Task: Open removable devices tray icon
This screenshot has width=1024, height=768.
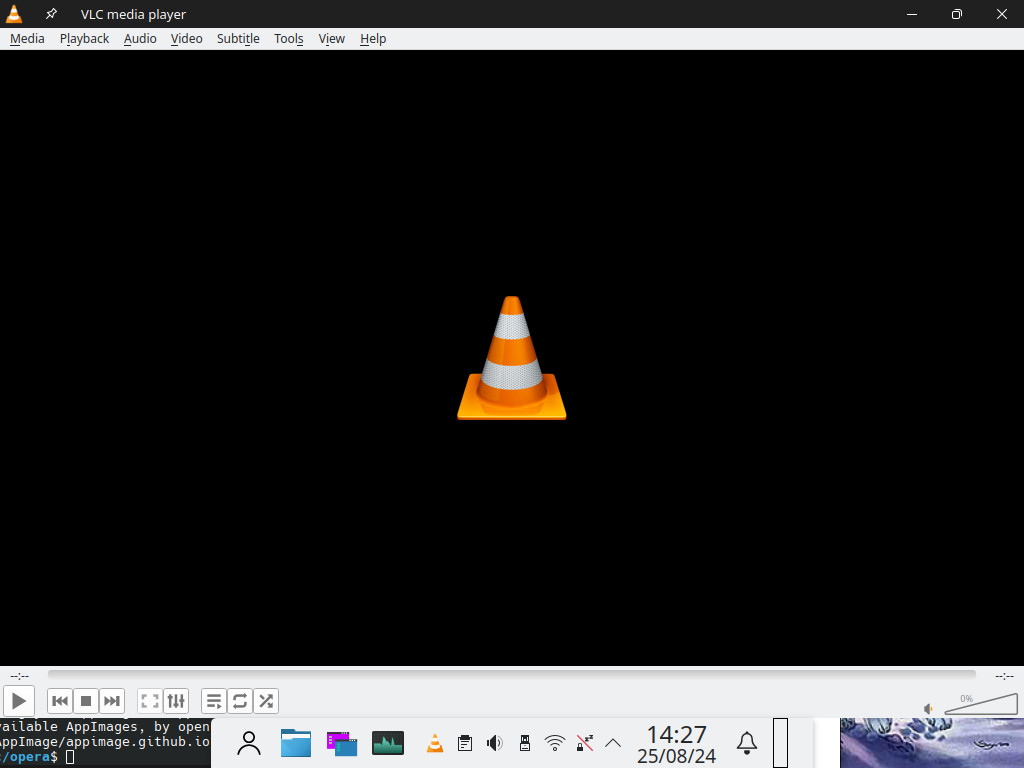Action: [524, 743]
